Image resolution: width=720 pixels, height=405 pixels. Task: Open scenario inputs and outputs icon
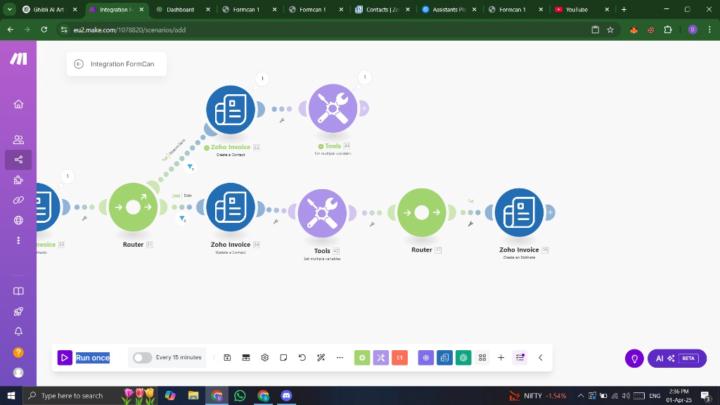click(x=246, y=358)
